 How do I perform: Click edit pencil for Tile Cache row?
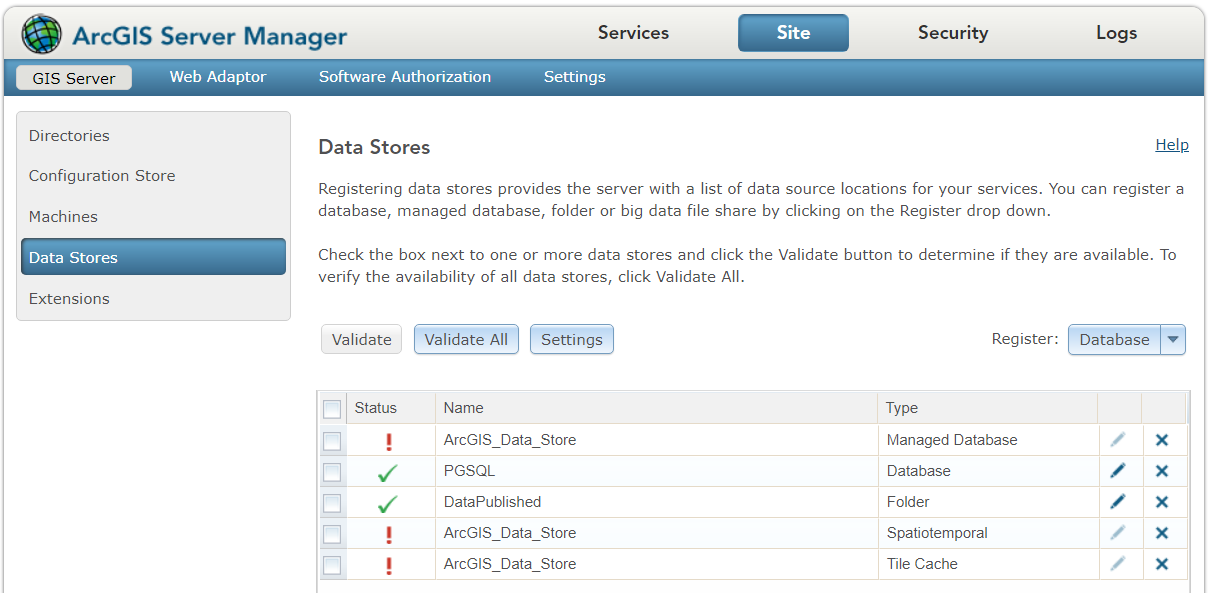click(1118, 564)
